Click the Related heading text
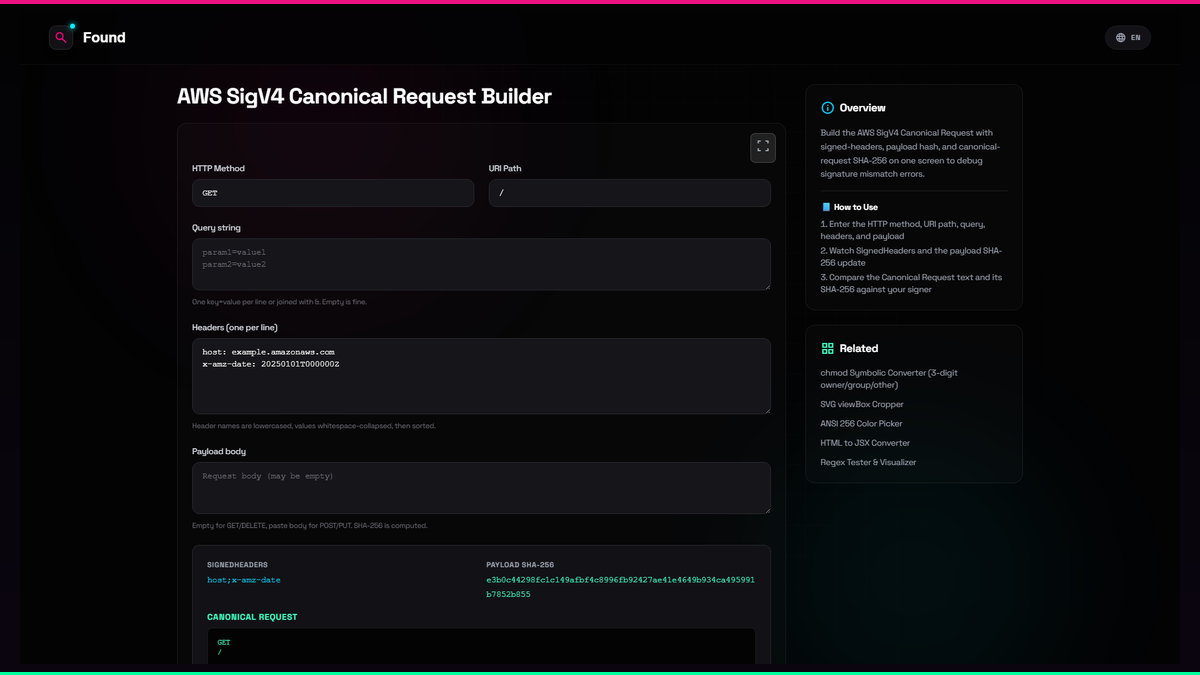This screenshot has width=1200, height=675. [859, 349]
